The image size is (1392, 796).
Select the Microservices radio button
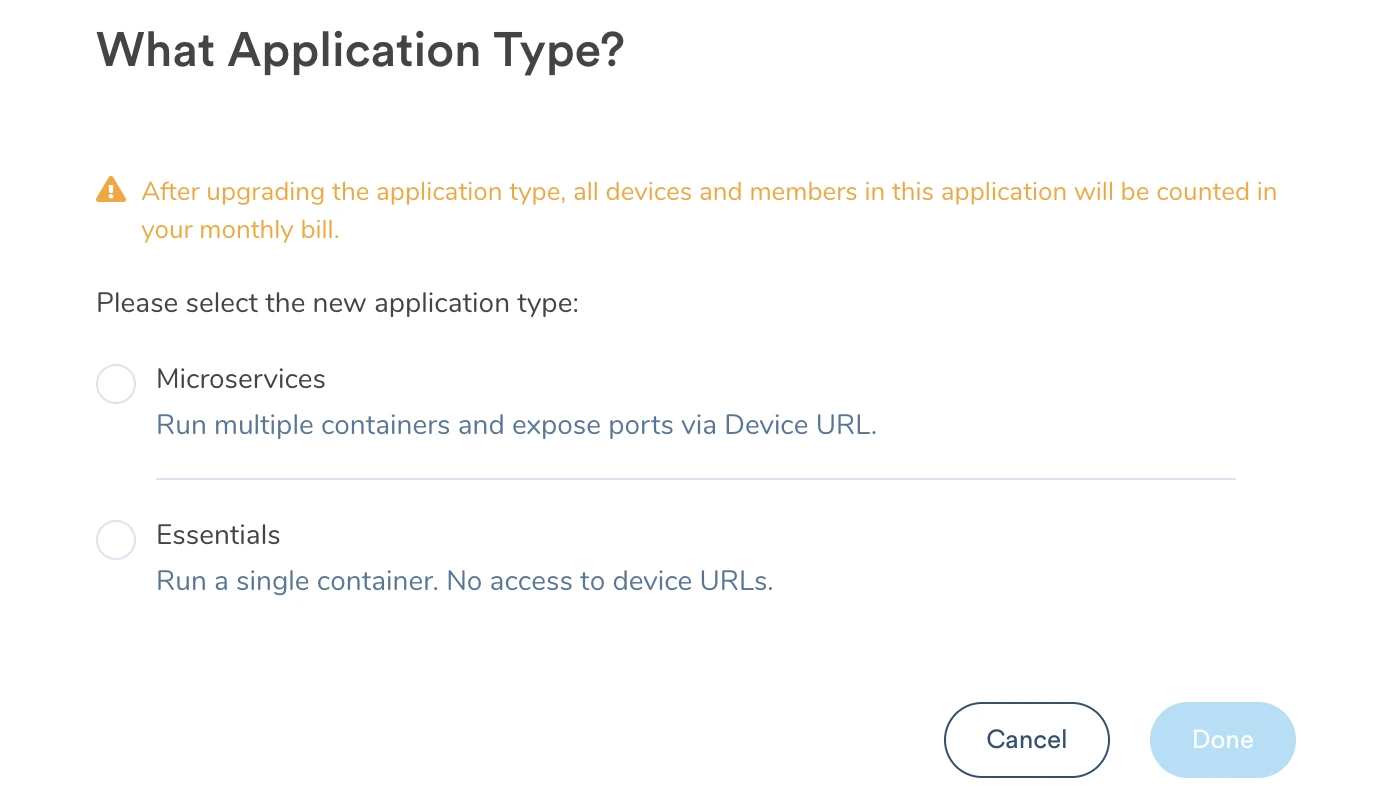coord(116,384)
